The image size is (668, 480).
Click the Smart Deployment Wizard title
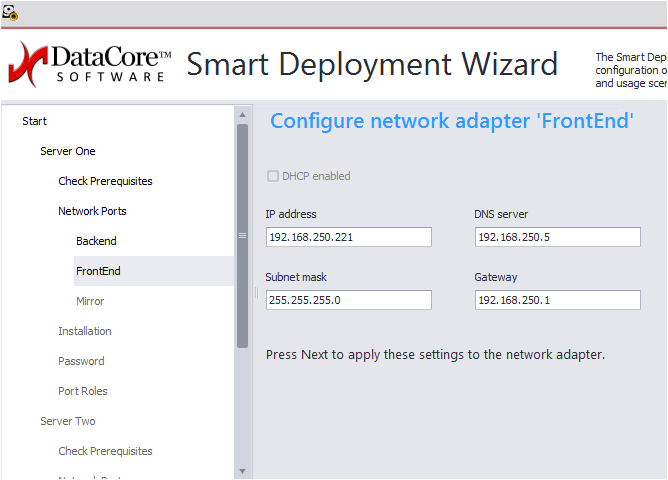[372, 65]
